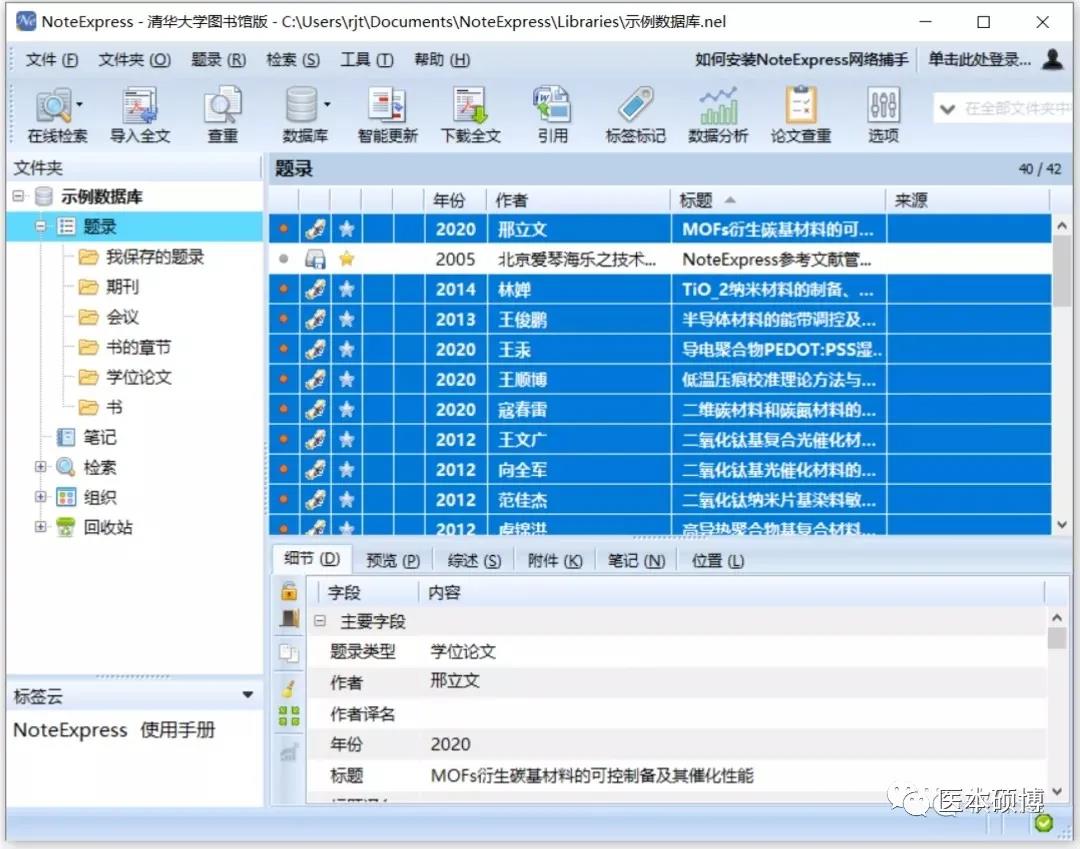Select the 学位论文 folder
Image resolution: width=1080 pixels, height=849 pixels.
(x=138, y=377)
